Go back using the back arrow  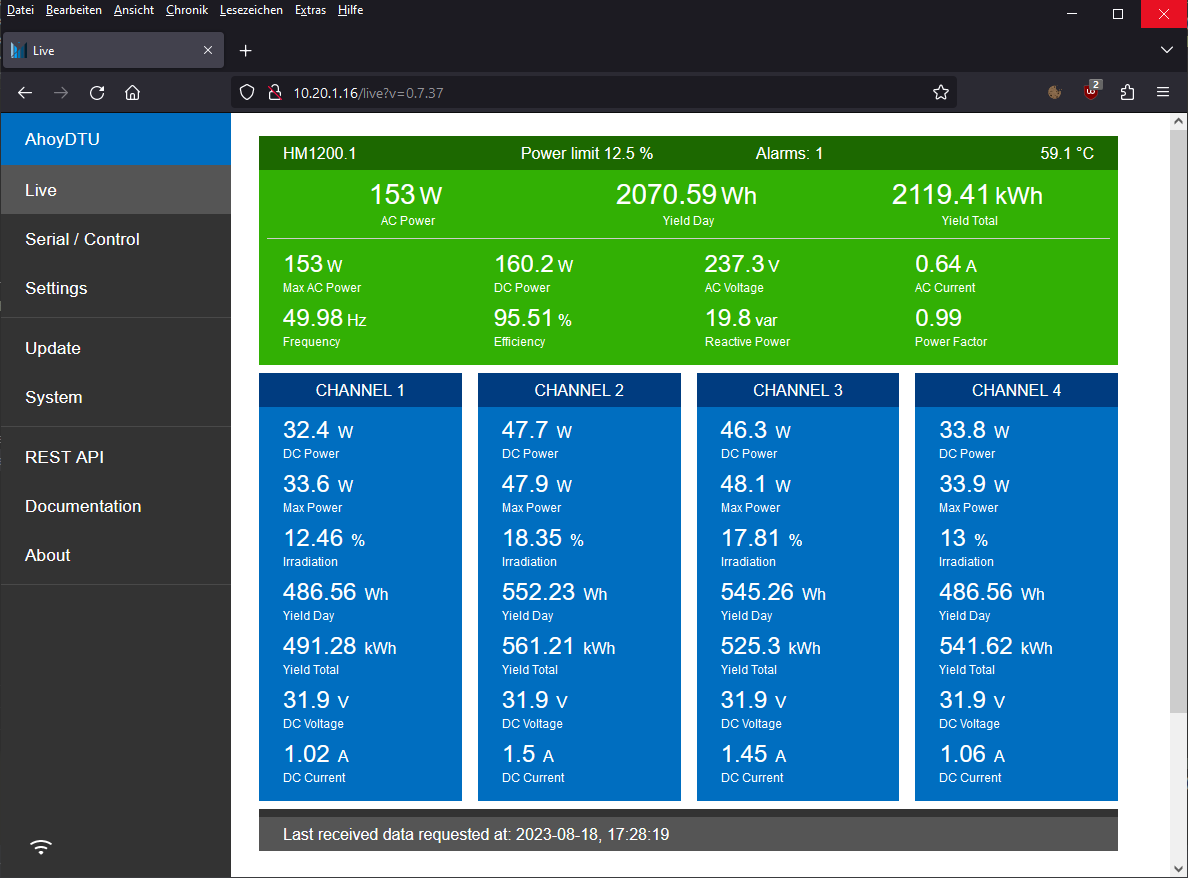click(x=26, y=93)
